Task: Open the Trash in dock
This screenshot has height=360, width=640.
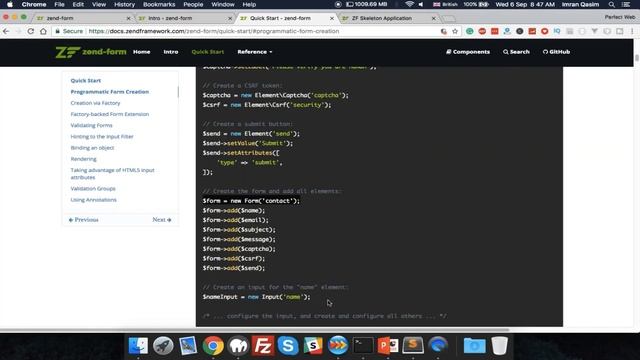Action: [499, 346]
